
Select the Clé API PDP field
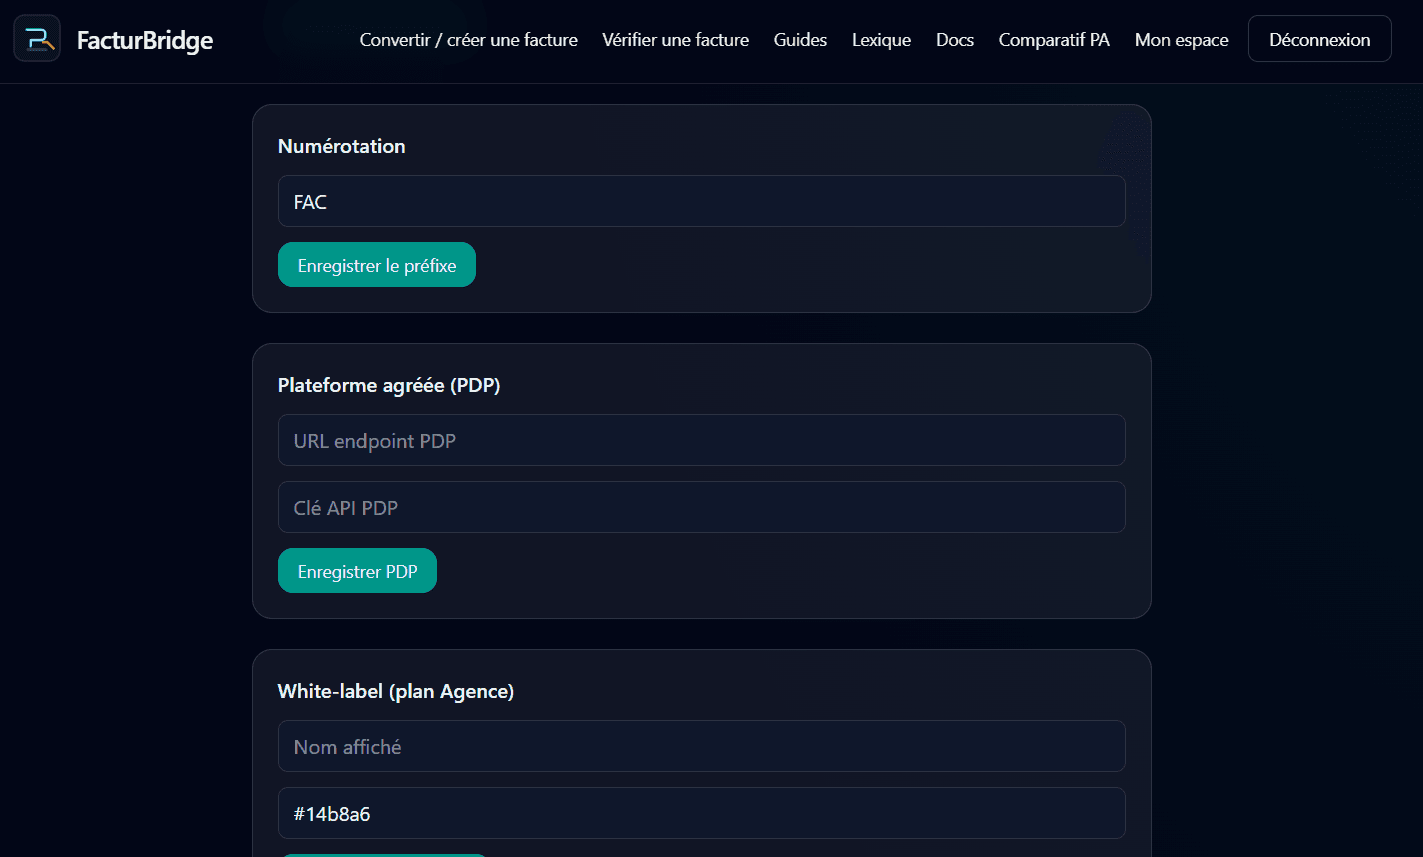point(702,507)
